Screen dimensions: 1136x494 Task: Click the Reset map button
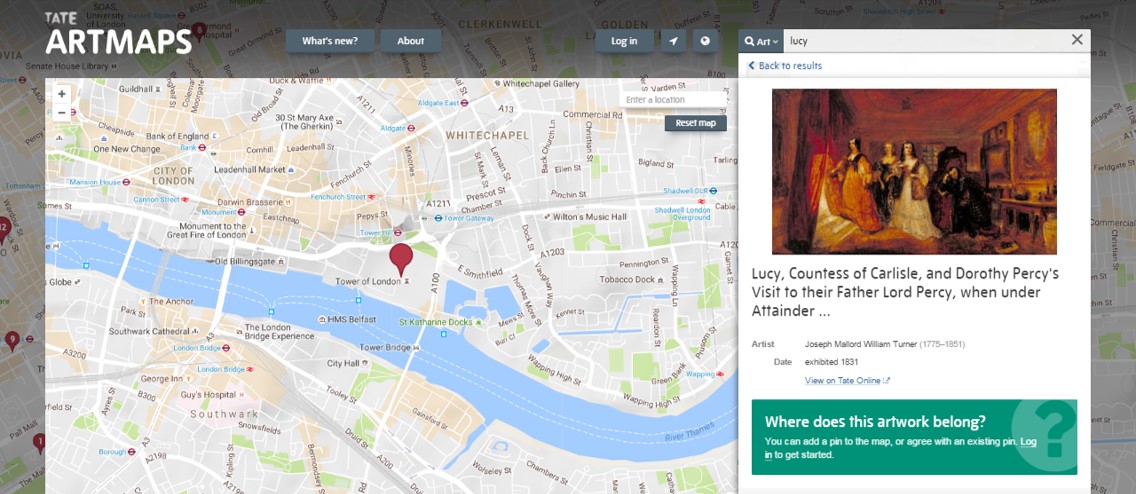click(x=696, y=123)
